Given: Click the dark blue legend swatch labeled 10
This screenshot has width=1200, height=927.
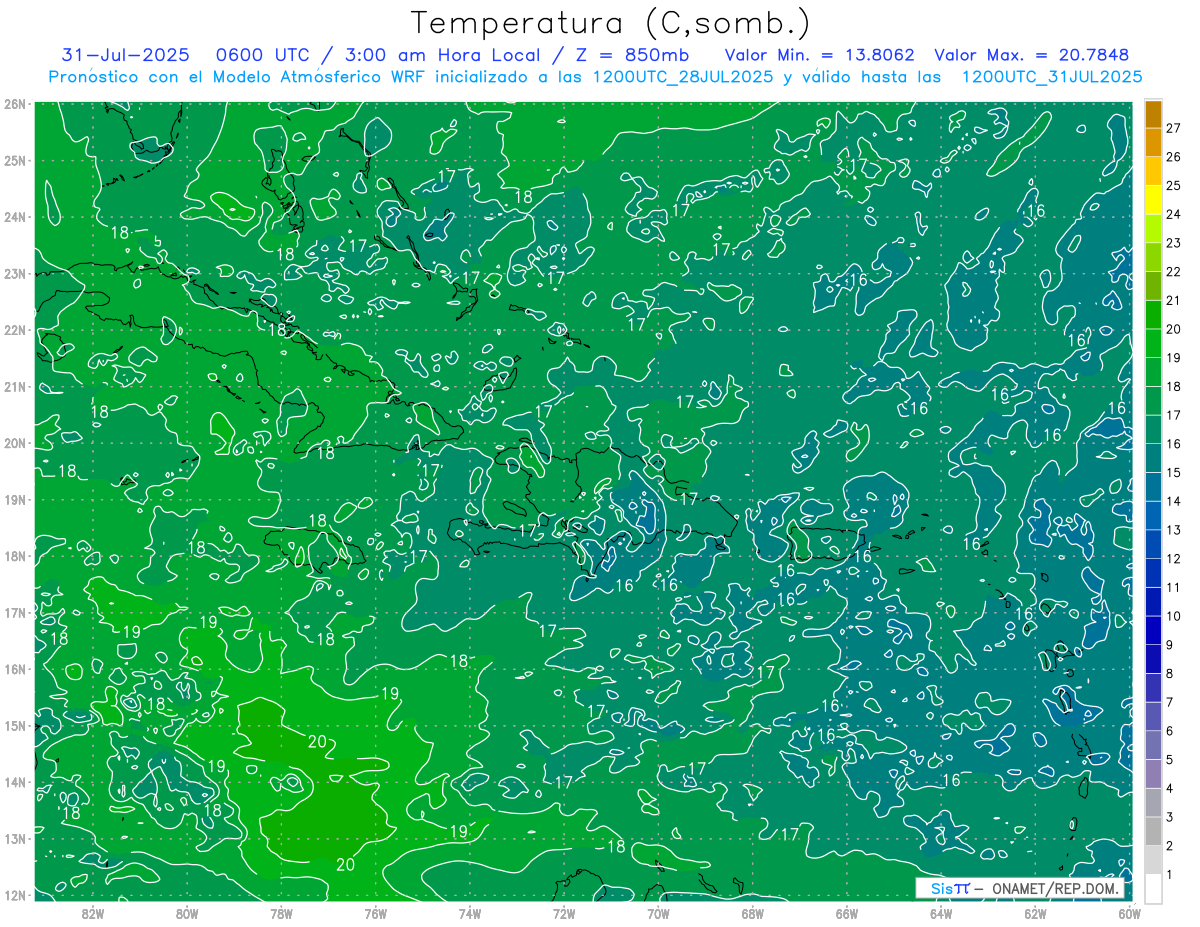Looking at the screenshot, I should (1153, 603).
